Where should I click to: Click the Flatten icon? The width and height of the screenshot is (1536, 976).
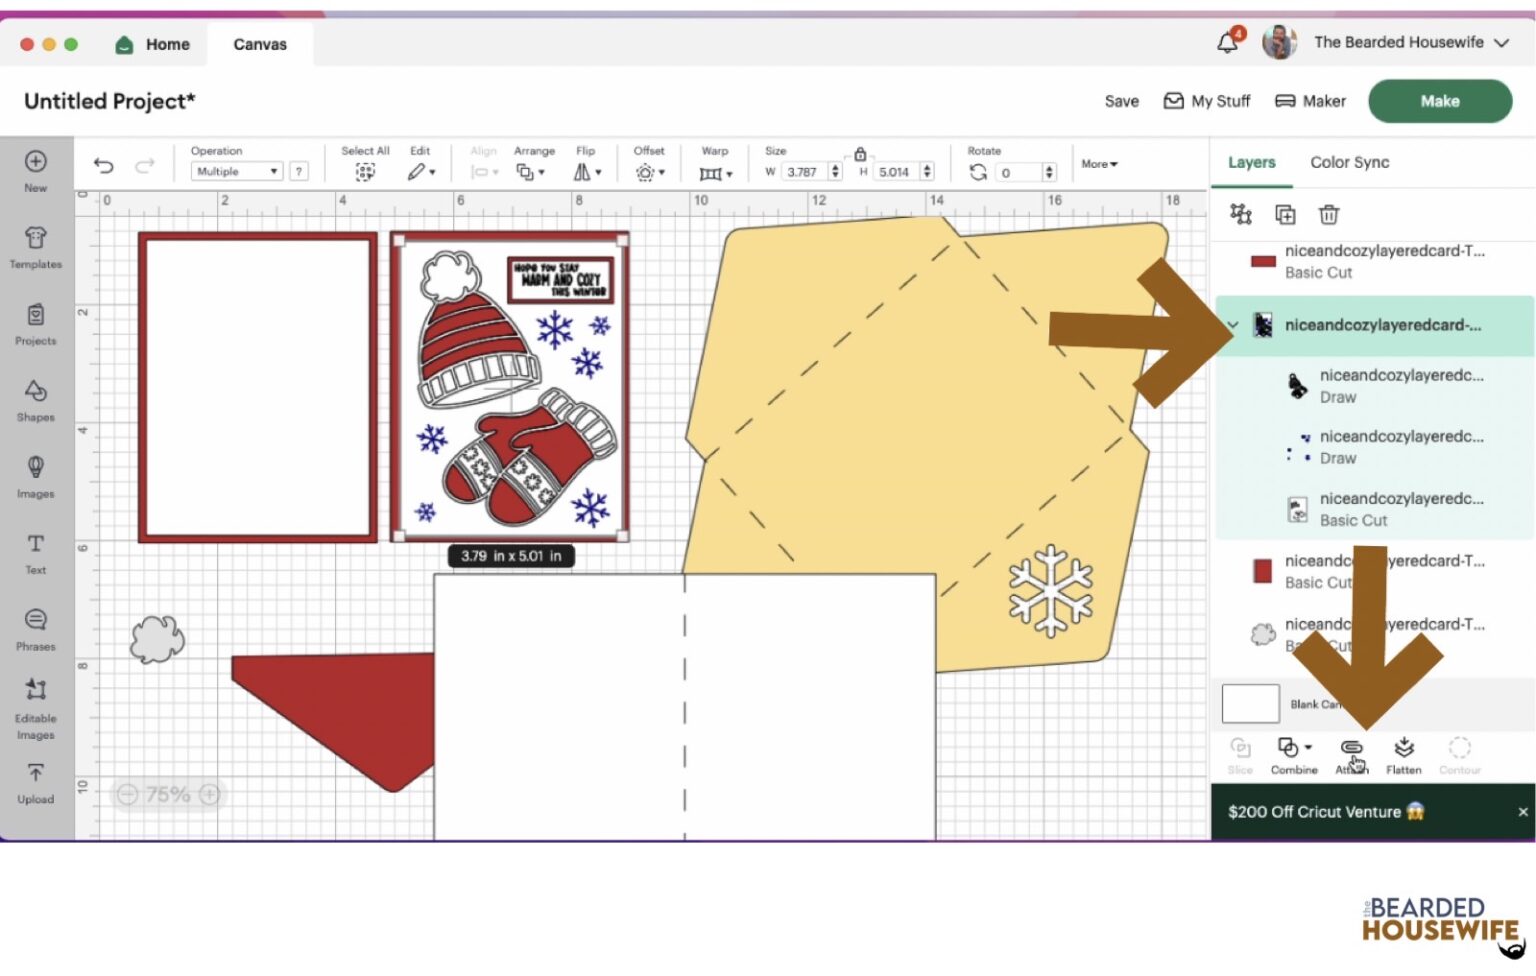click(x=1403, y=755)
